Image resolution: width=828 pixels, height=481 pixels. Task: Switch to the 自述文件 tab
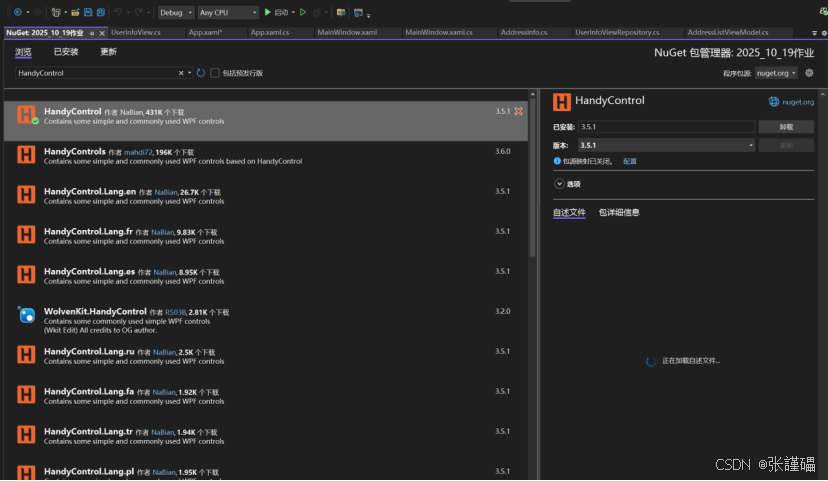tap(569, 212)
